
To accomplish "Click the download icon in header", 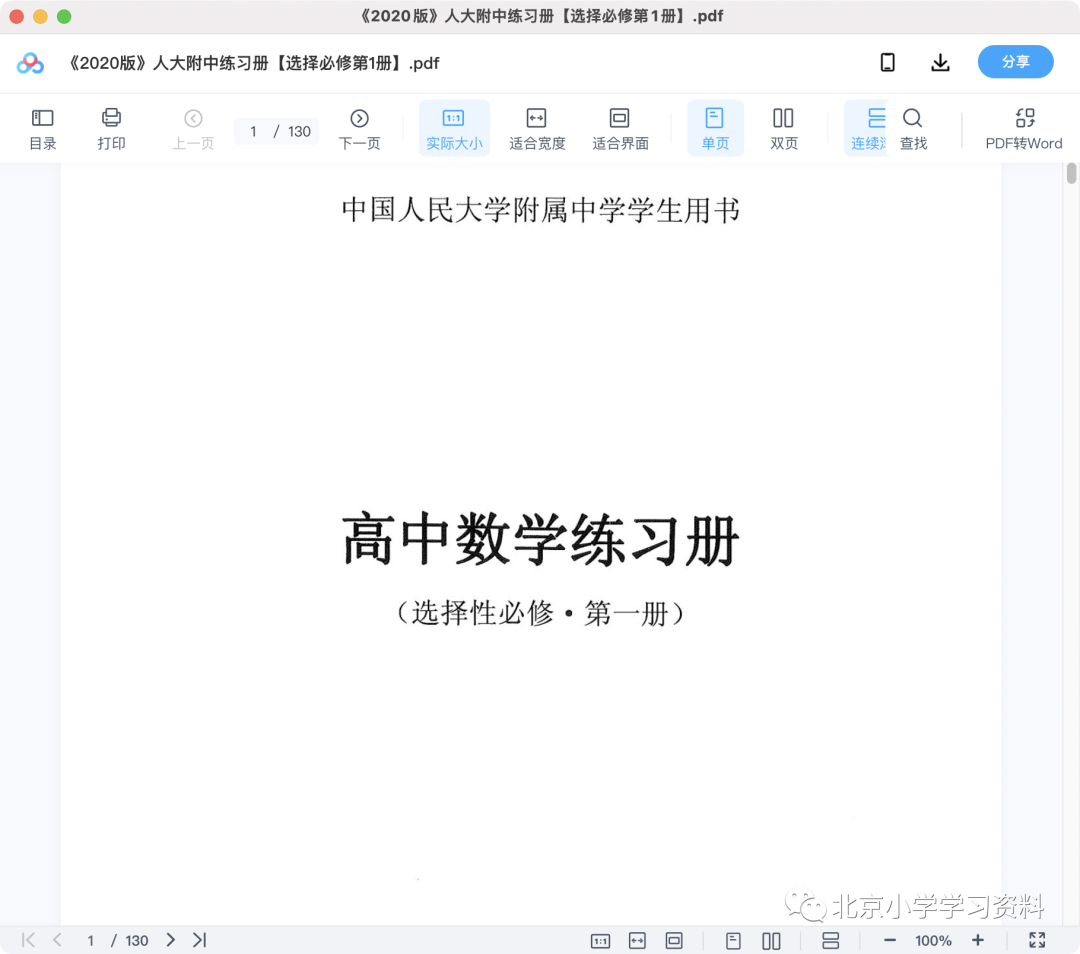I will 940,62.
